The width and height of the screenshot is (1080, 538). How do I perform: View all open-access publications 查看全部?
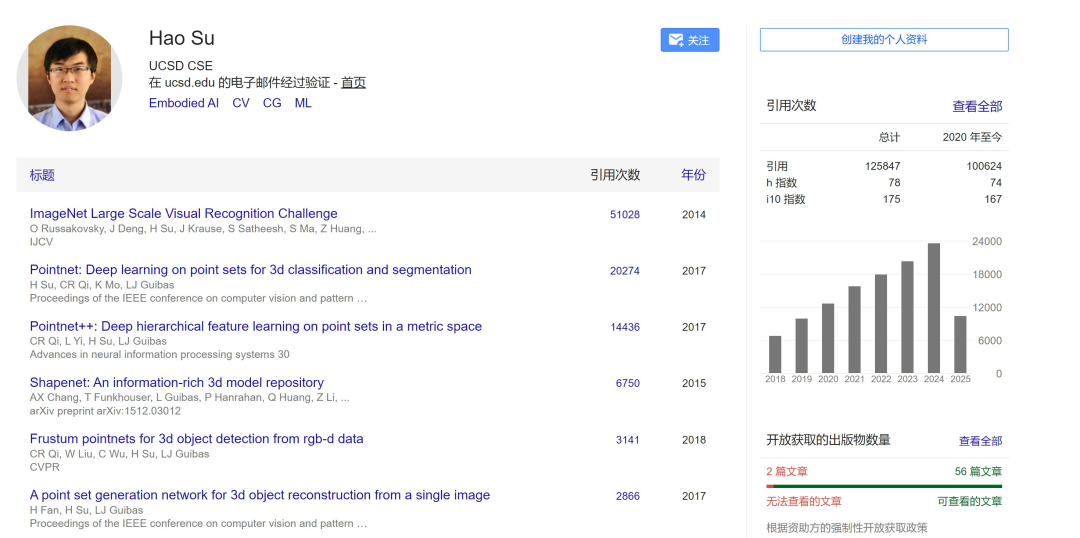981,441
